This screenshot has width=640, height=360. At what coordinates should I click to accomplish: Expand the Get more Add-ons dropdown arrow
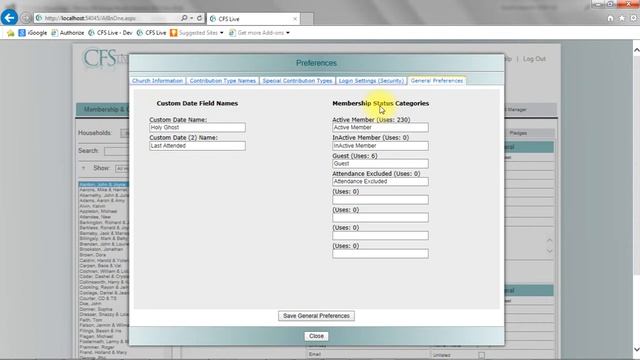(x=288, y=33)
